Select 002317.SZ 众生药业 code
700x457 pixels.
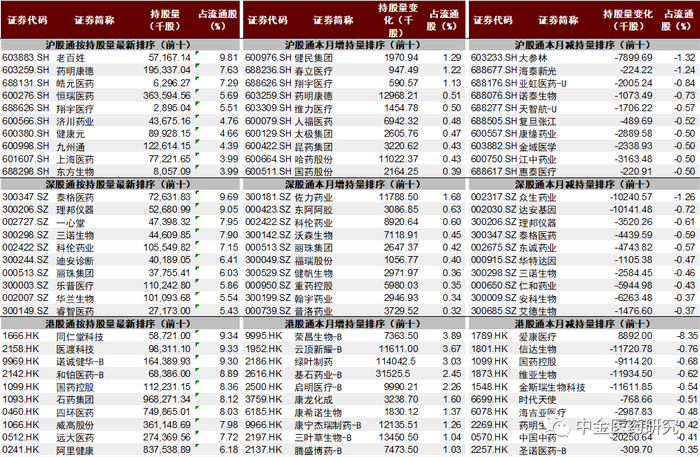(x=493, y=197)
